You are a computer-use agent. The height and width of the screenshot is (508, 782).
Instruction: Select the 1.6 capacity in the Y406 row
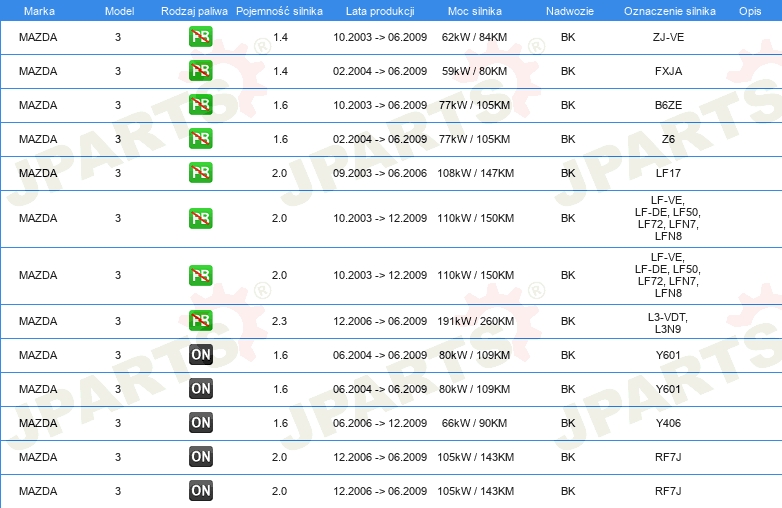[x=280, y=423]
